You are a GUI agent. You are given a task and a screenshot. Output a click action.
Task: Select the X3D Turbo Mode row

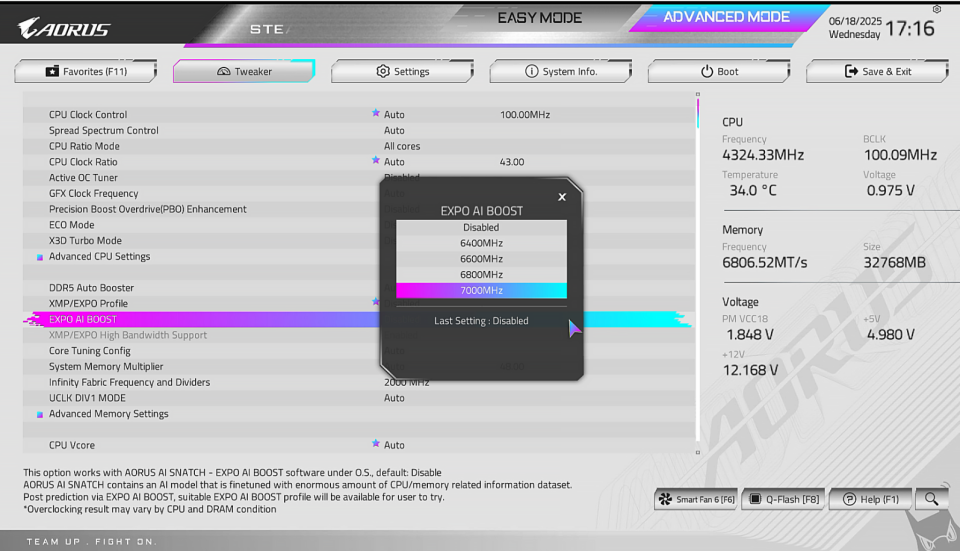click(x=359, y=241)
